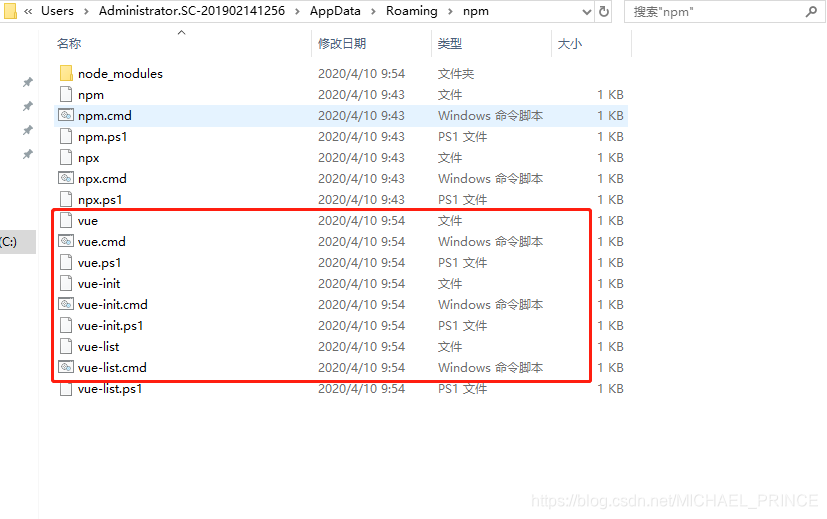827x519 pixels.
Task: Open the node_modules folder icon
Action: pyautogui.click(x=66, y=73)
